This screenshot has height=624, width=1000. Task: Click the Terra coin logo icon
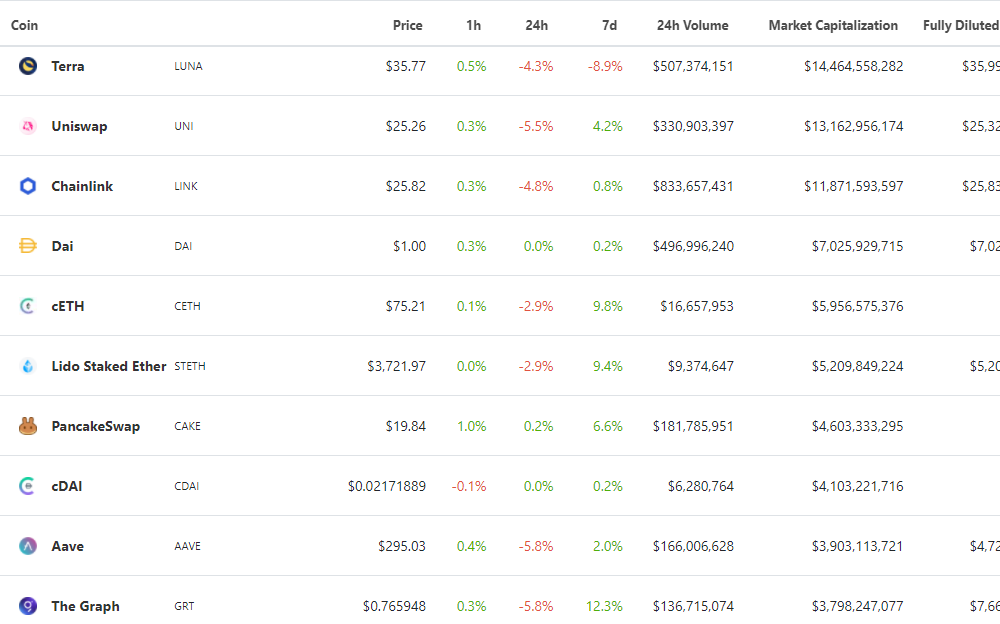click(27, 66)
